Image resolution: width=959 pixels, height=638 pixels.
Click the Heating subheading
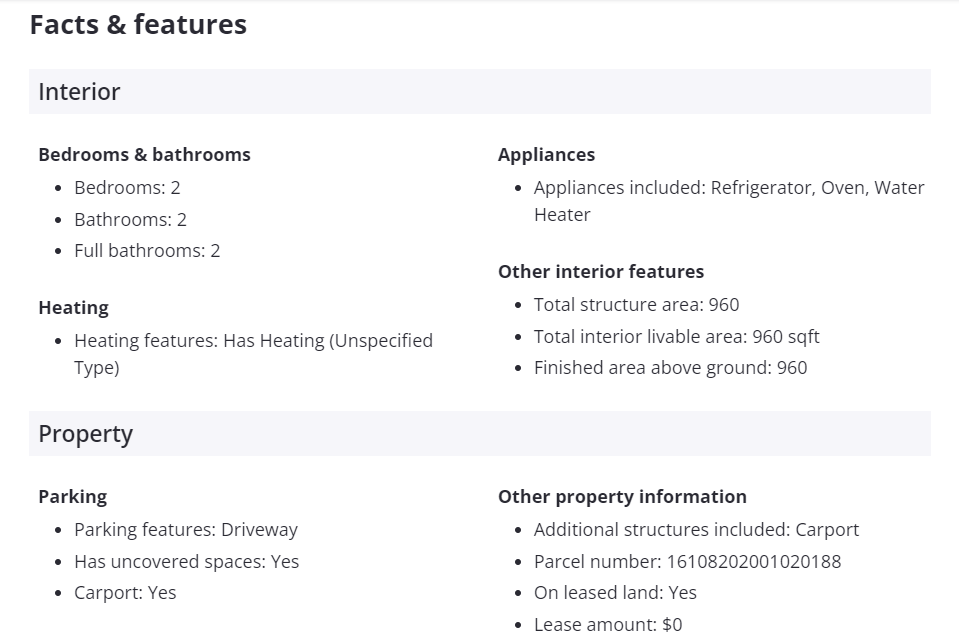[x=73, y=308]
